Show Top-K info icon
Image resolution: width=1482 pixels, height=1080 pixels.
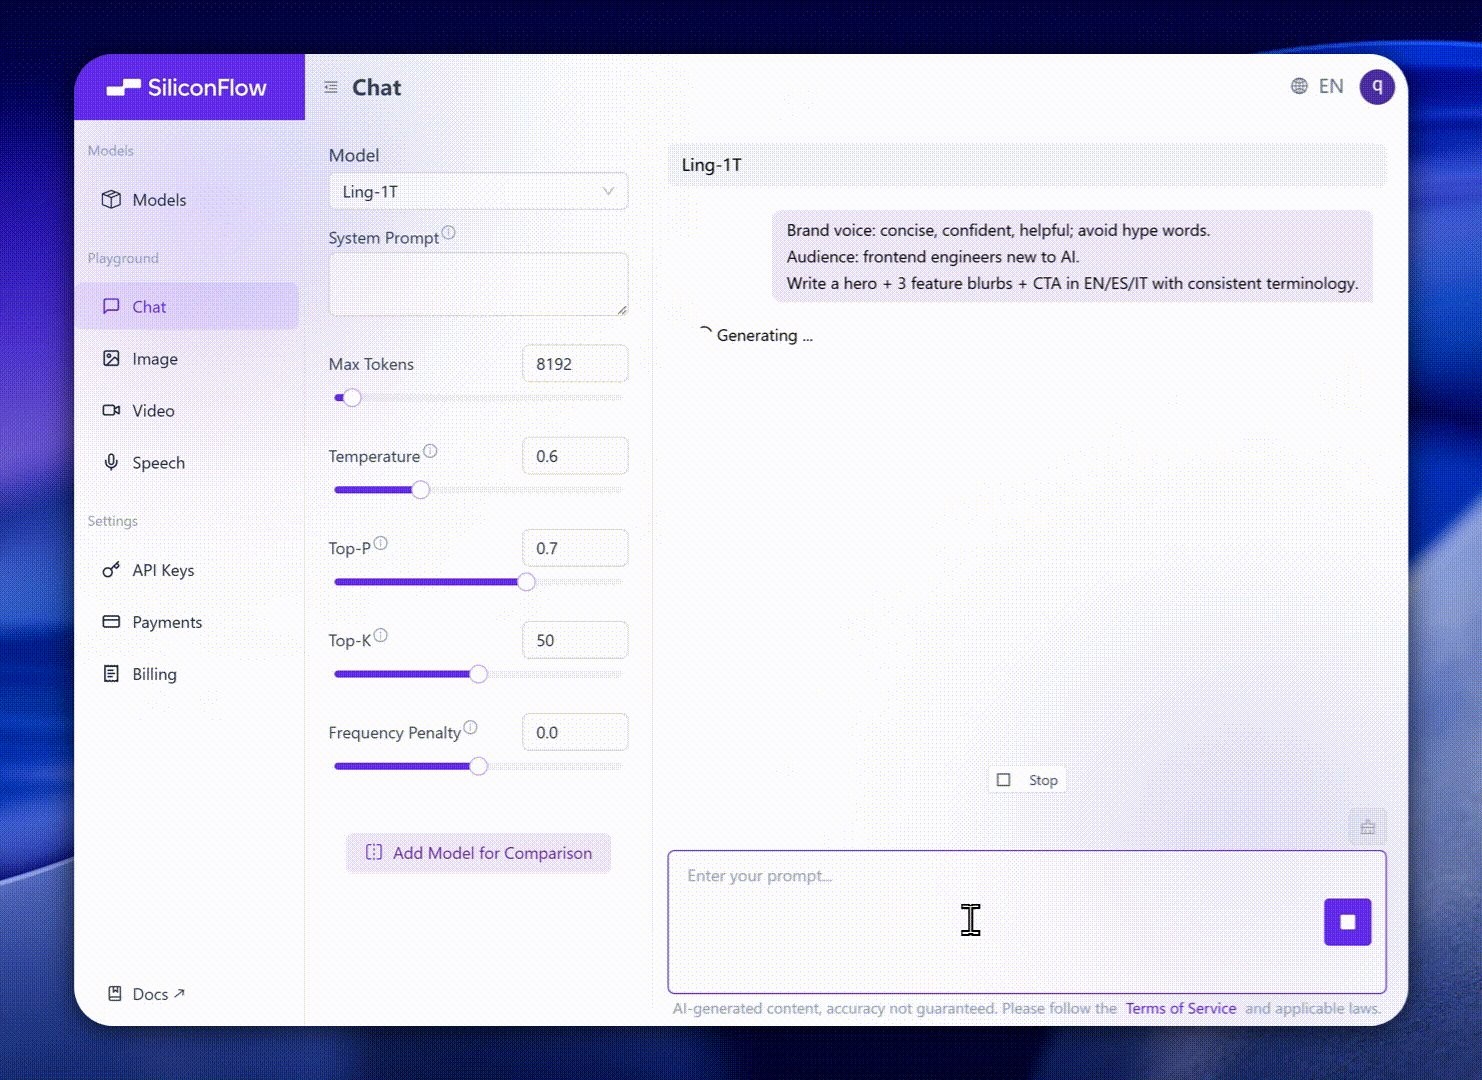click(x=380, y=635)
